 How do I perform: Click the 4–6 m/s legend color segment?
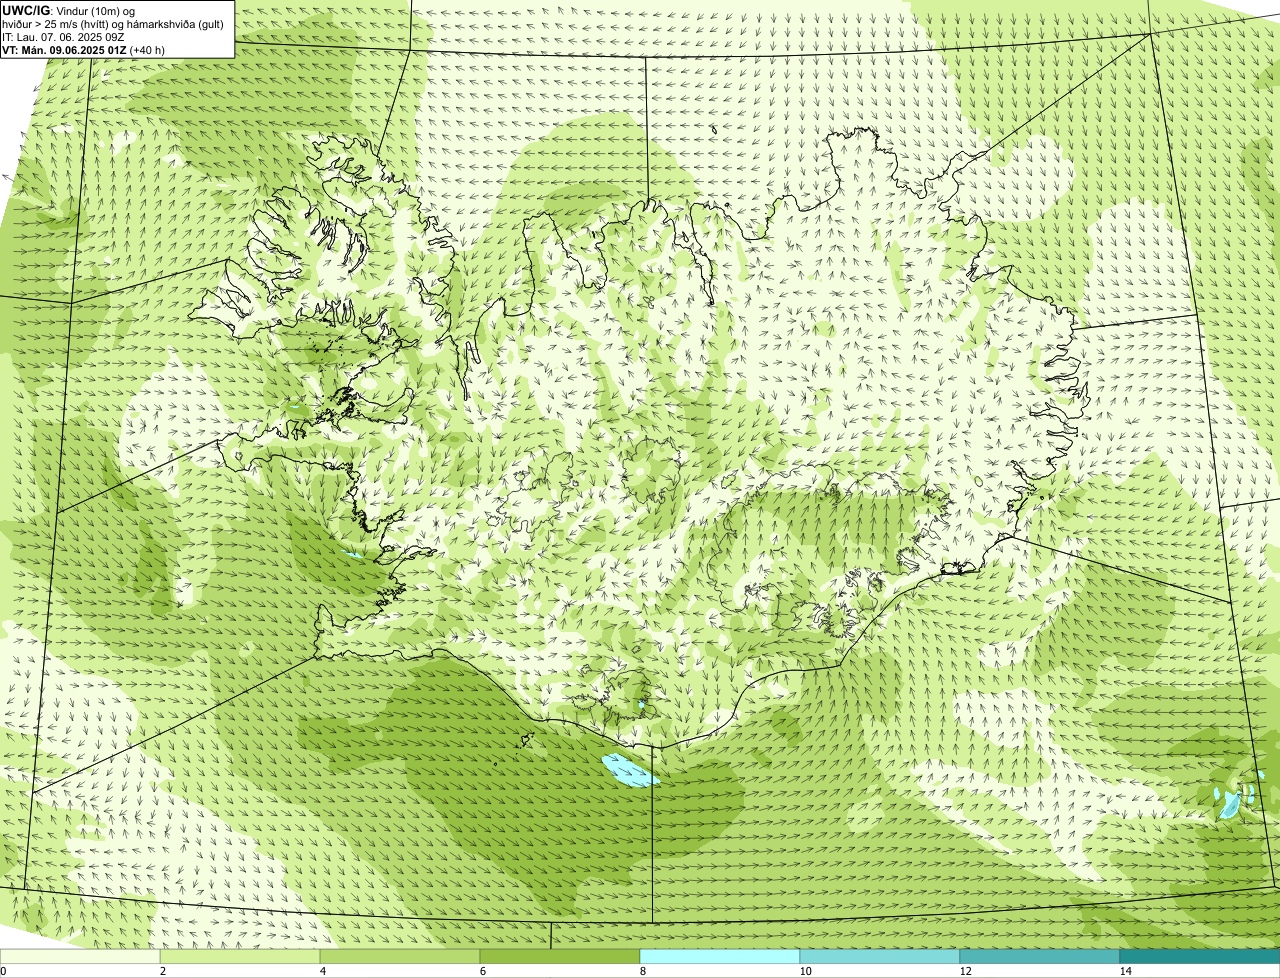pyautogui.click(x=400, y=956)
